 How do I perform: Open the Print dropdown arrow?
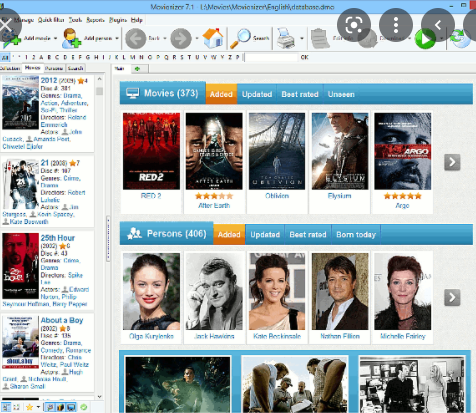tap(302, 38)
